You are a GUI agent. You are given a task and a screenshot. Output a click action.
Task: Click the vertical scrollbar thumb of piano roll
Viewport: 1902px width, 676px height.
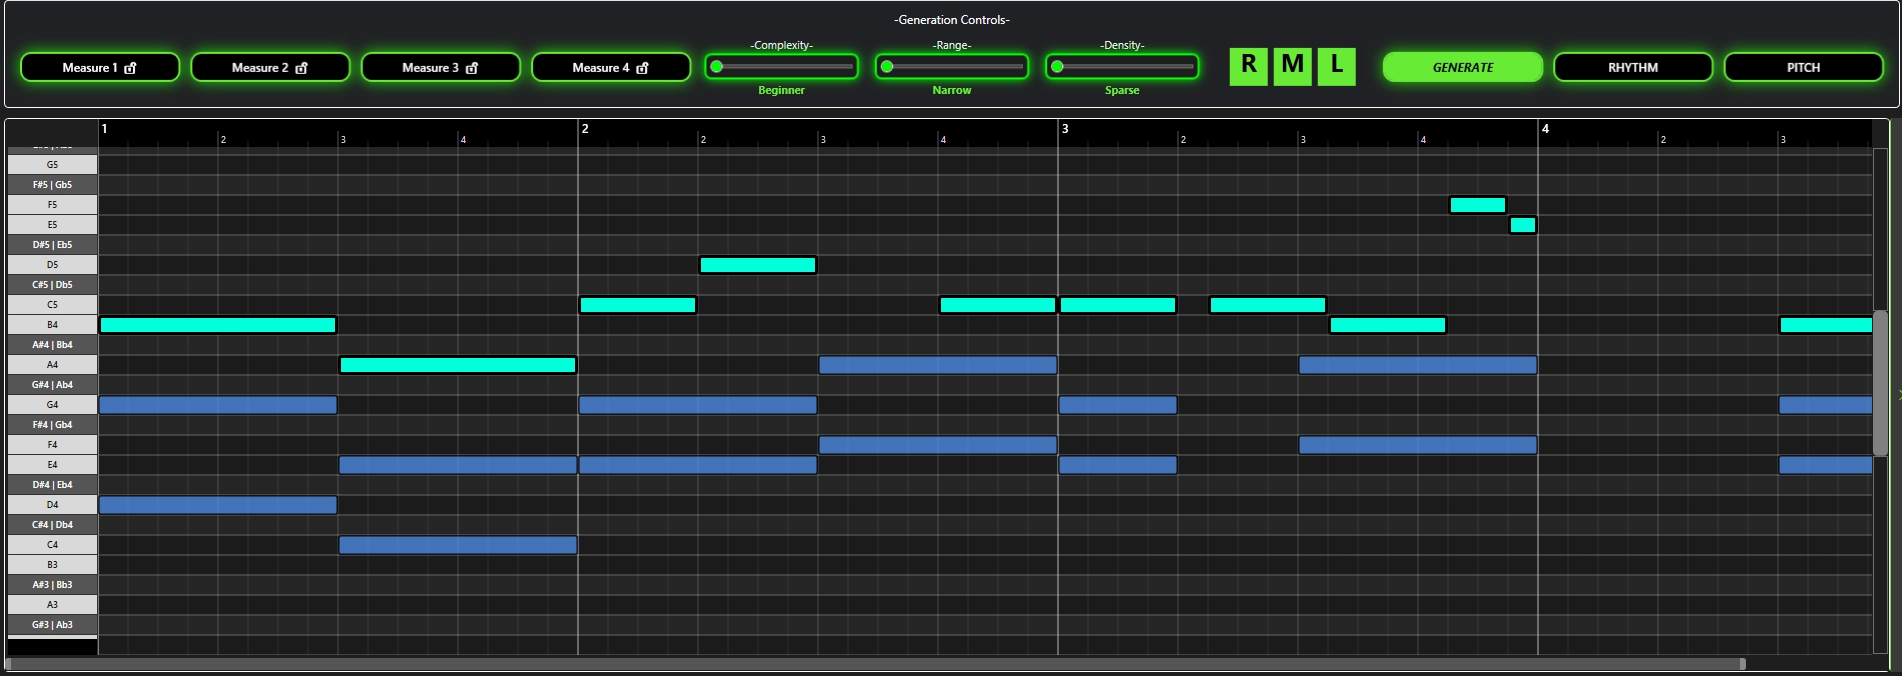(x=1880, y=382)
